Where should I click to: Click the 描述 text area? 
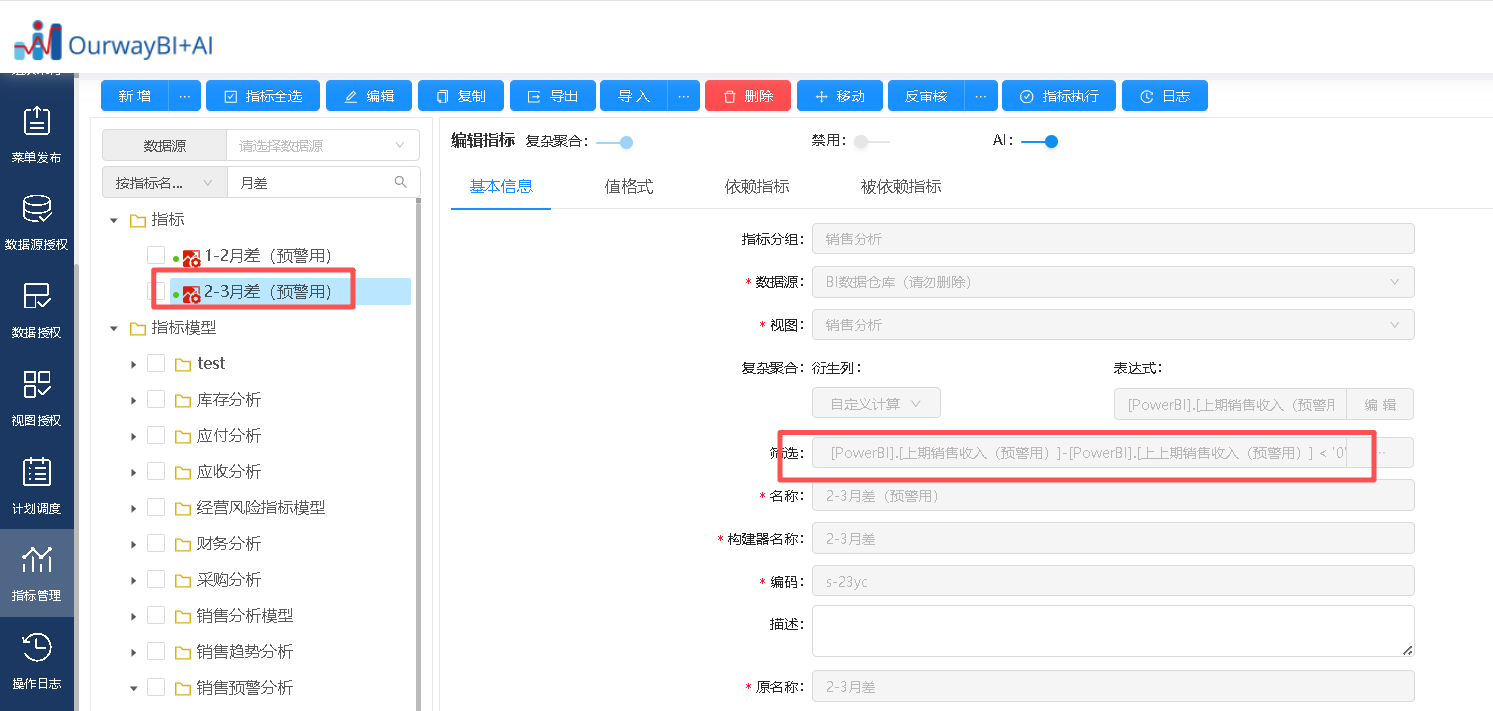pyautogui.click(x=1112, y=631)
